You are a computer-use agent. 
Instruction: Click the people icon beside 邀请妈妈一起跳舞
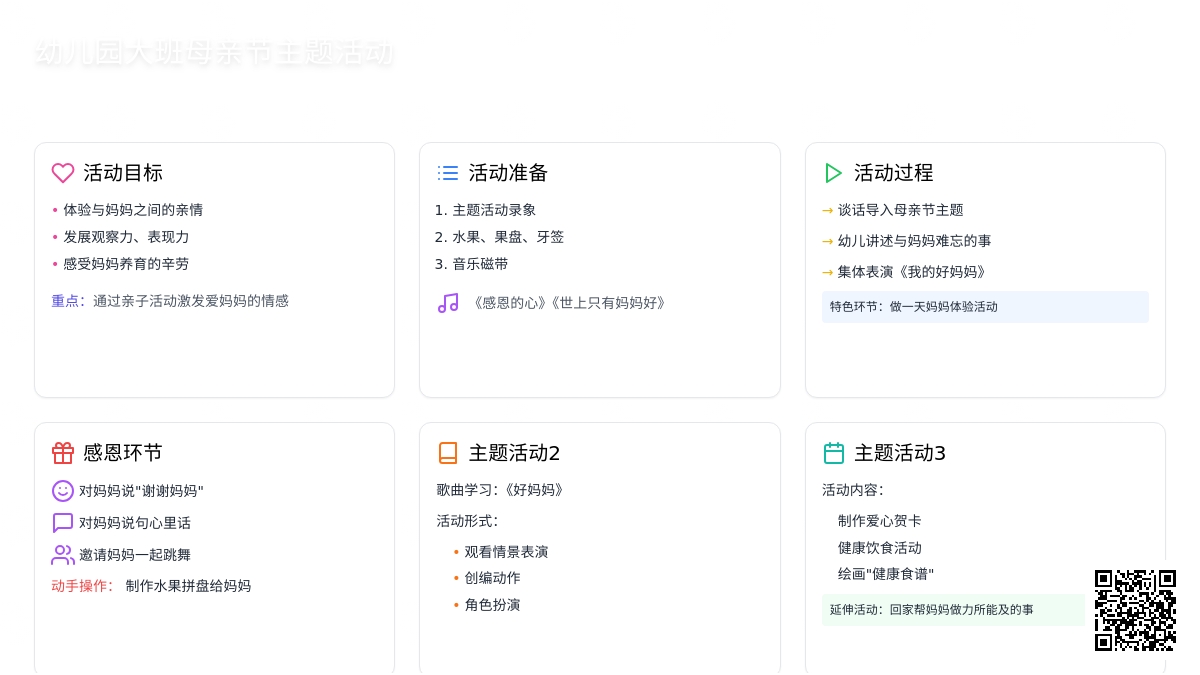pyautogui.click(x=63, y=555)
